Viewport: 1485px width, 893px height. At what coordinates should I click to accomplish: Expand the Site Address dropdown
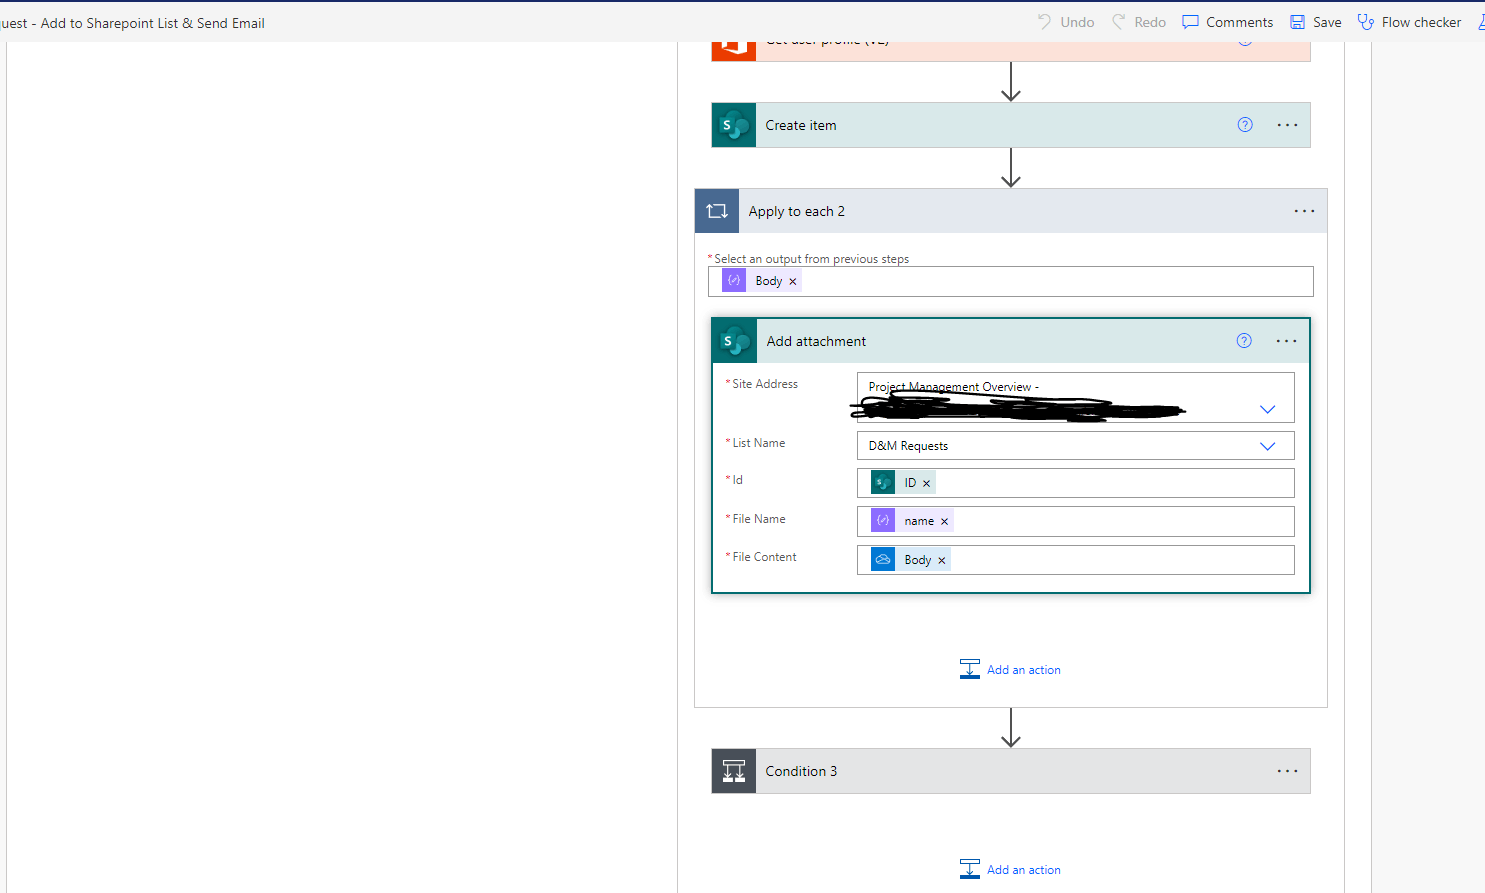click(1267, 409)
